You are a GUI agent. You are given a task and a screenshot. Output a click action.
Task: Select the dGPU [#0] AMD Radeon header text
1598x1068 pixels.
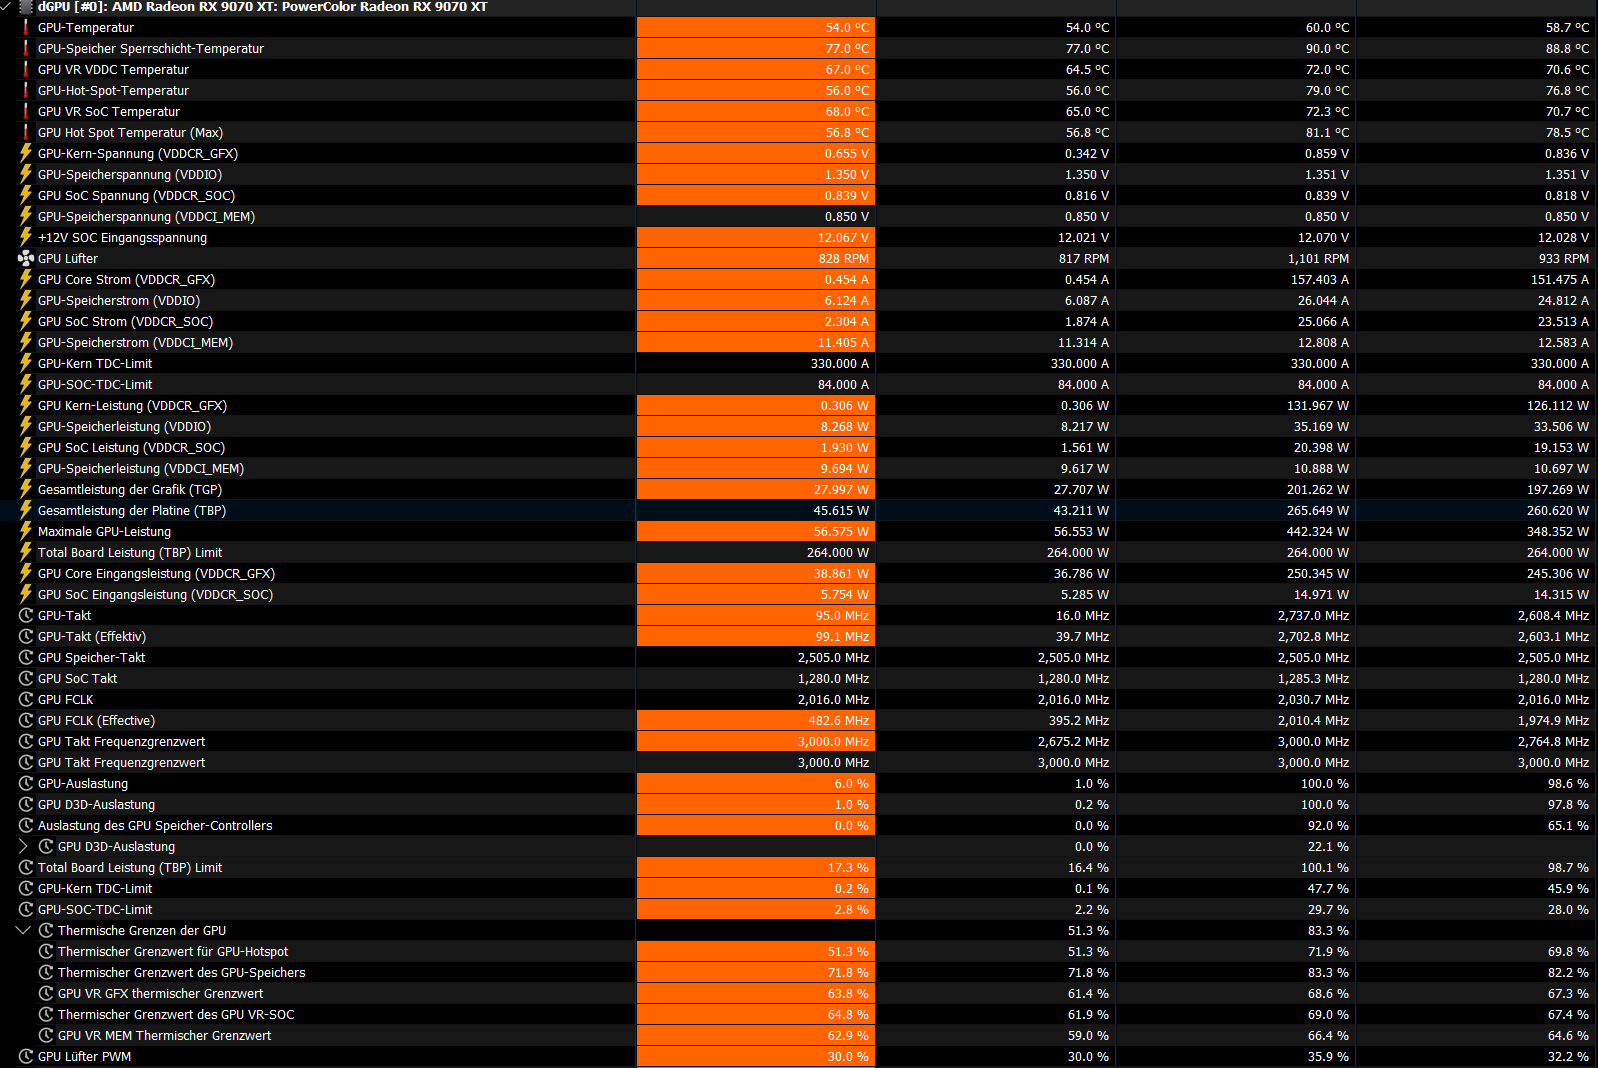click(x=263, y=7)
